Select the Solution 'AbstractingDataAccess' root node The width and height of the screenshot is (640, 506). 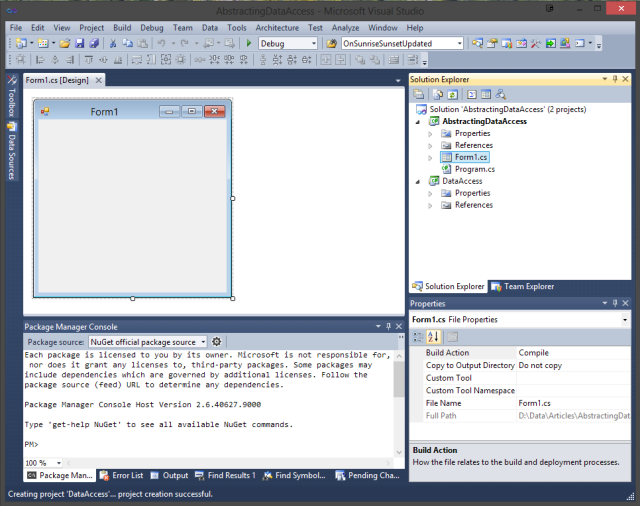pos(507,109)
